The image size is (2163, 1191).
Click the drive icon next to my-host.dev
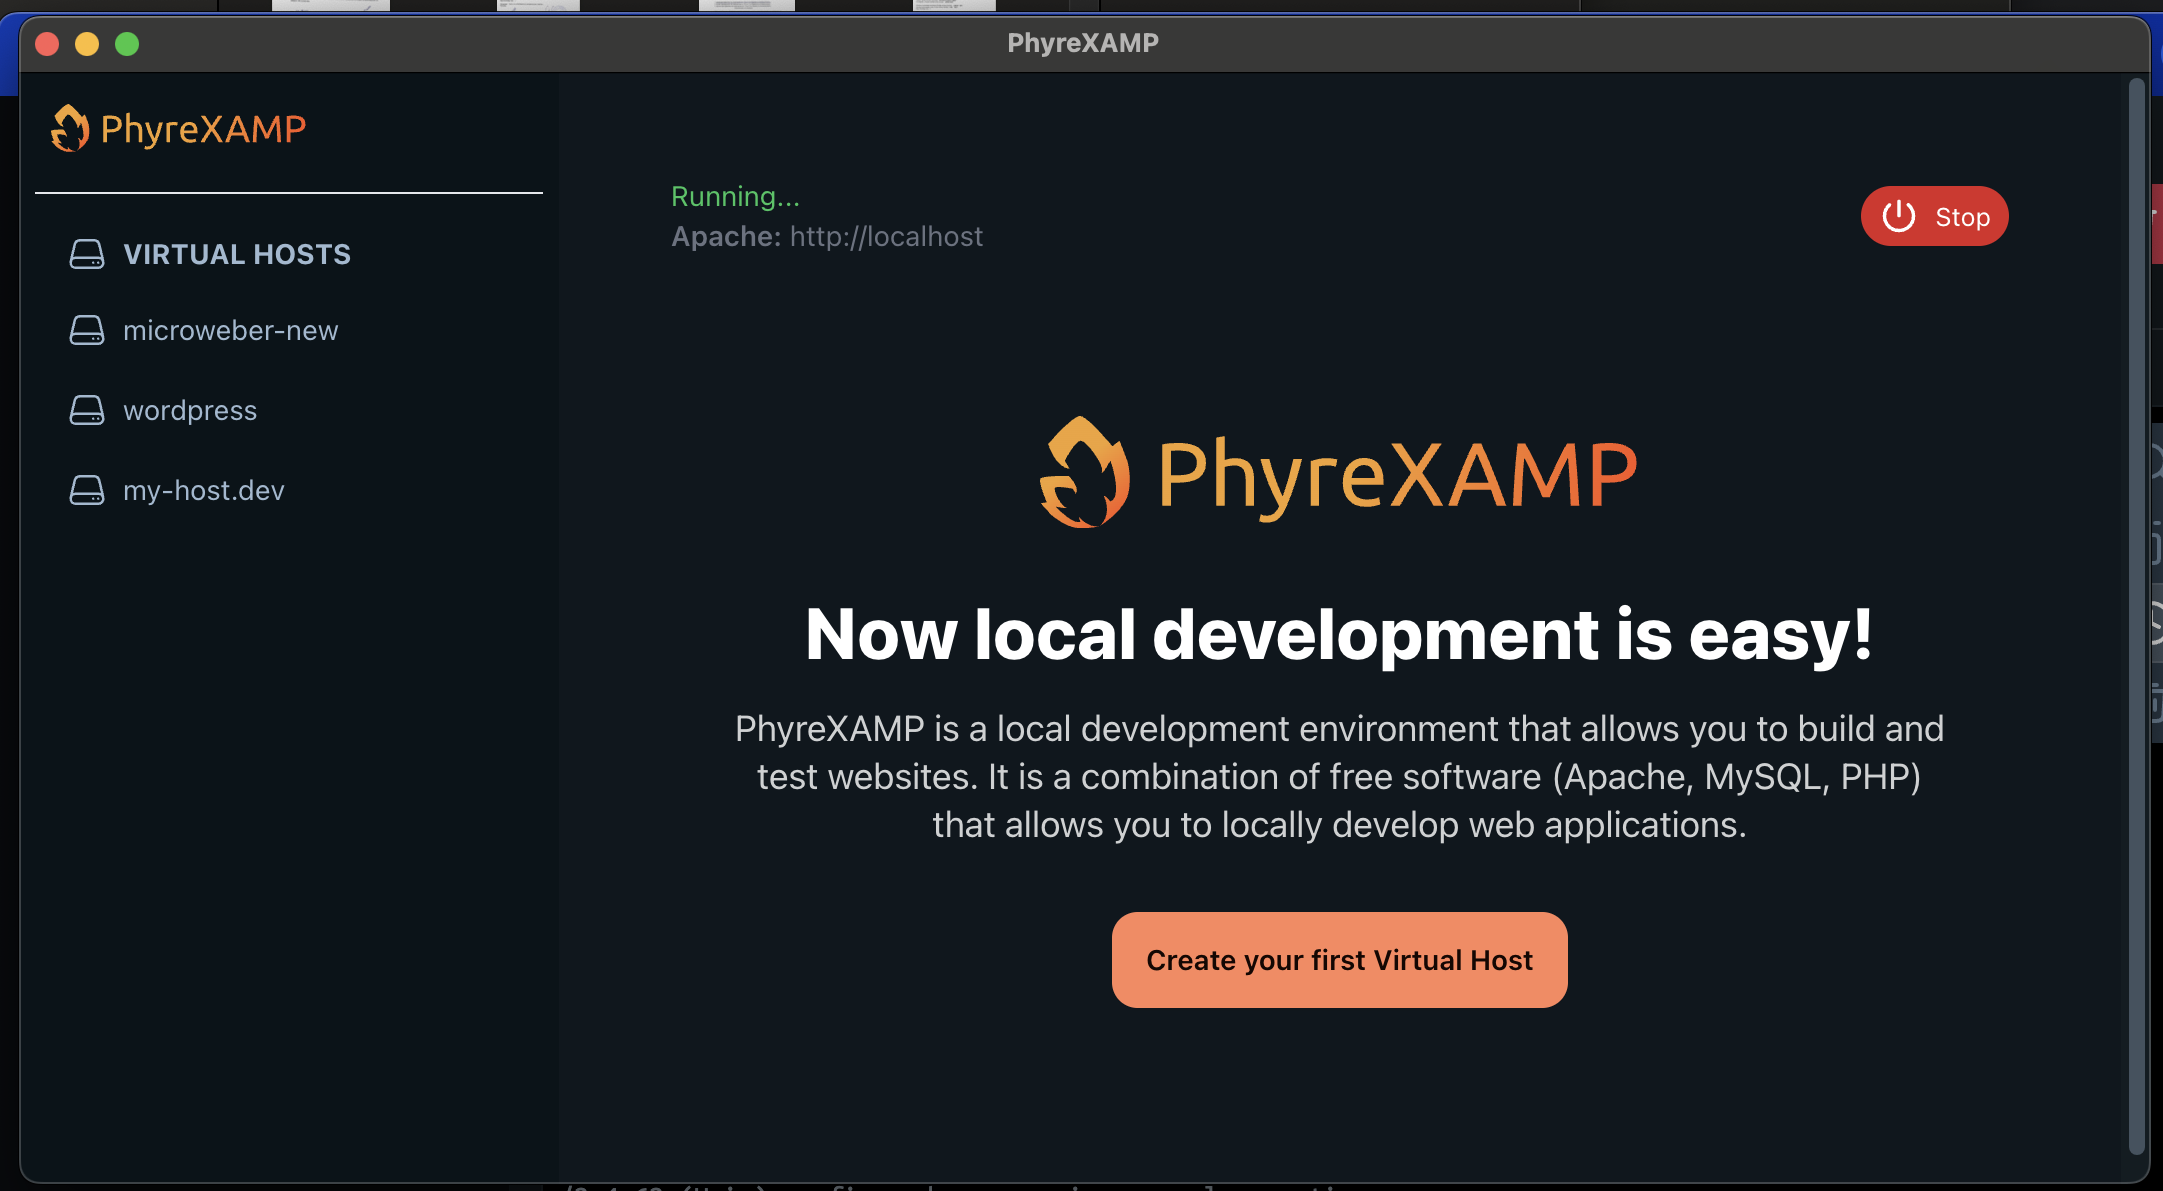[x=86, y=490]
